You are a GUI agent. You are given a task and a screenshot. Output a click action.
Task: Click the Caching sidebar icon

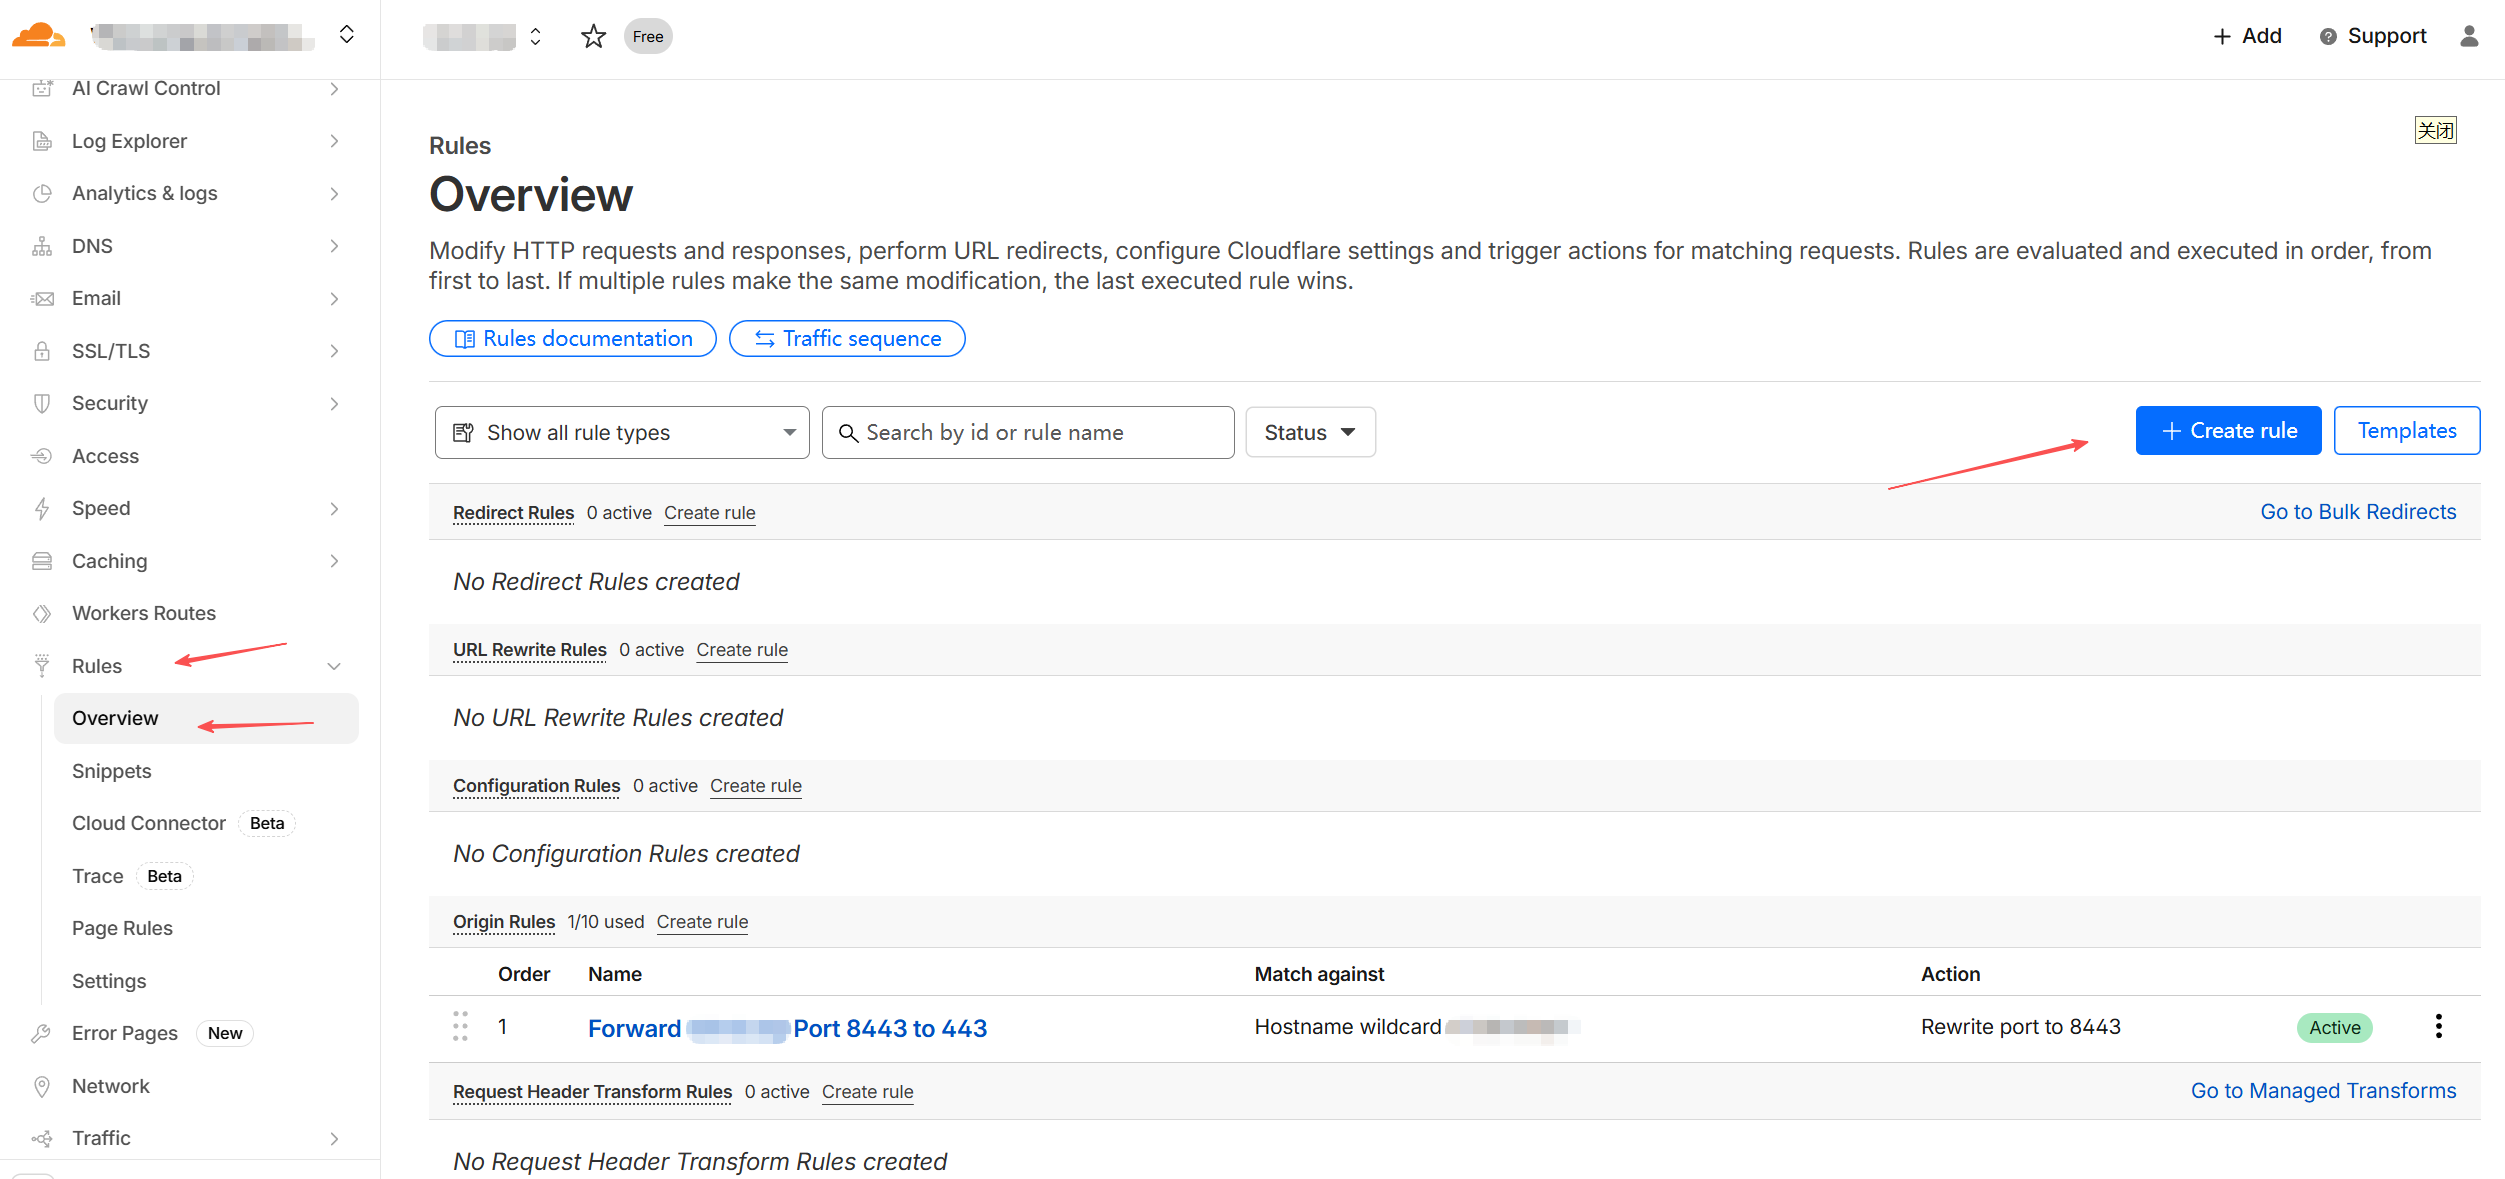point(42,561)
